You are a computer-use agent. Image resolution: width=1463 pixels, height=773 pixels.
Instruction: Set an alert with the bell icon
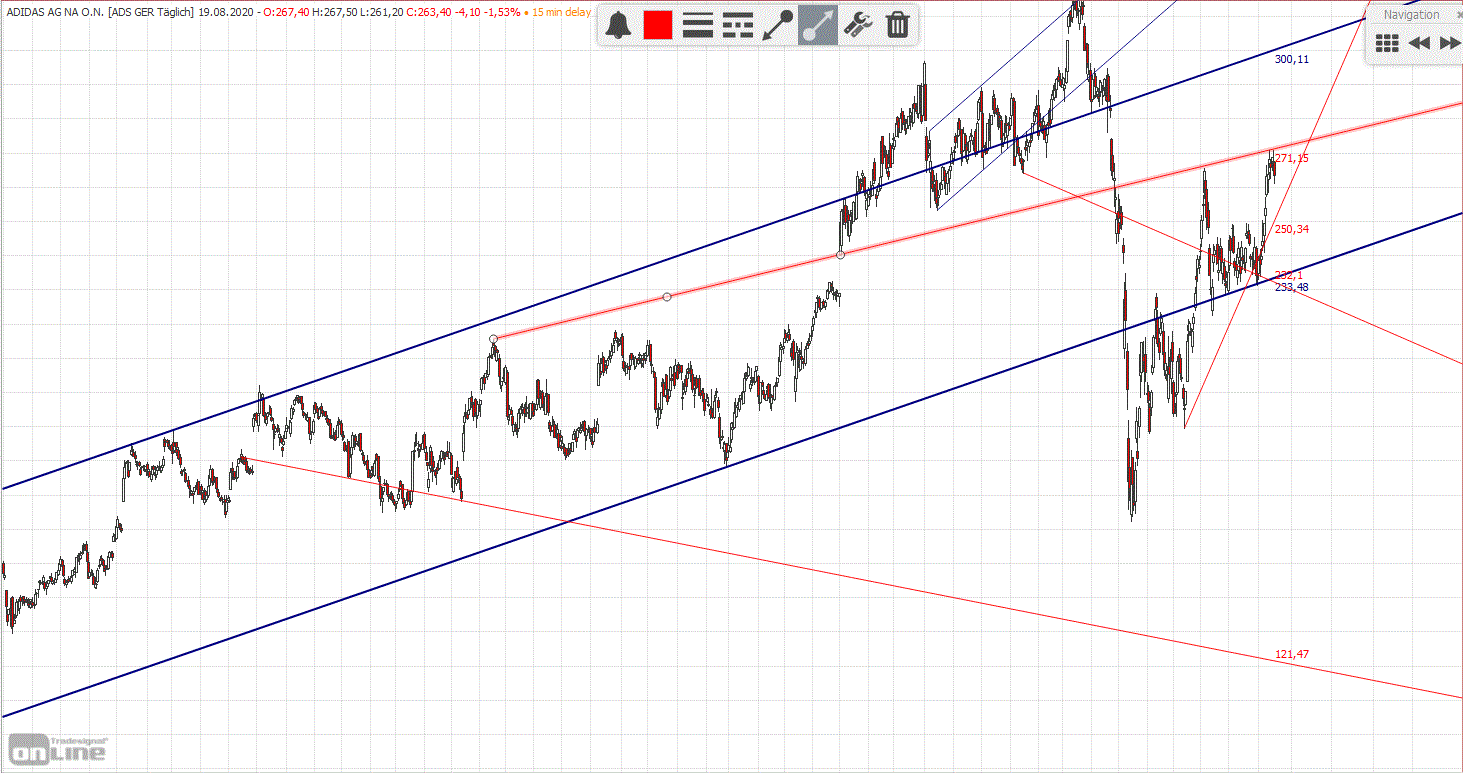point(619,25)
